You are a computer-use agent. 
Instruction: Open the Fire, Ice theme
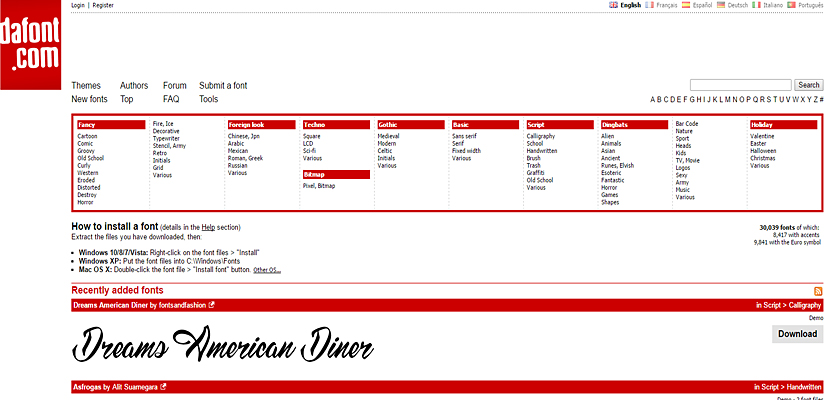pyautogui.click(x=163, y=124)
